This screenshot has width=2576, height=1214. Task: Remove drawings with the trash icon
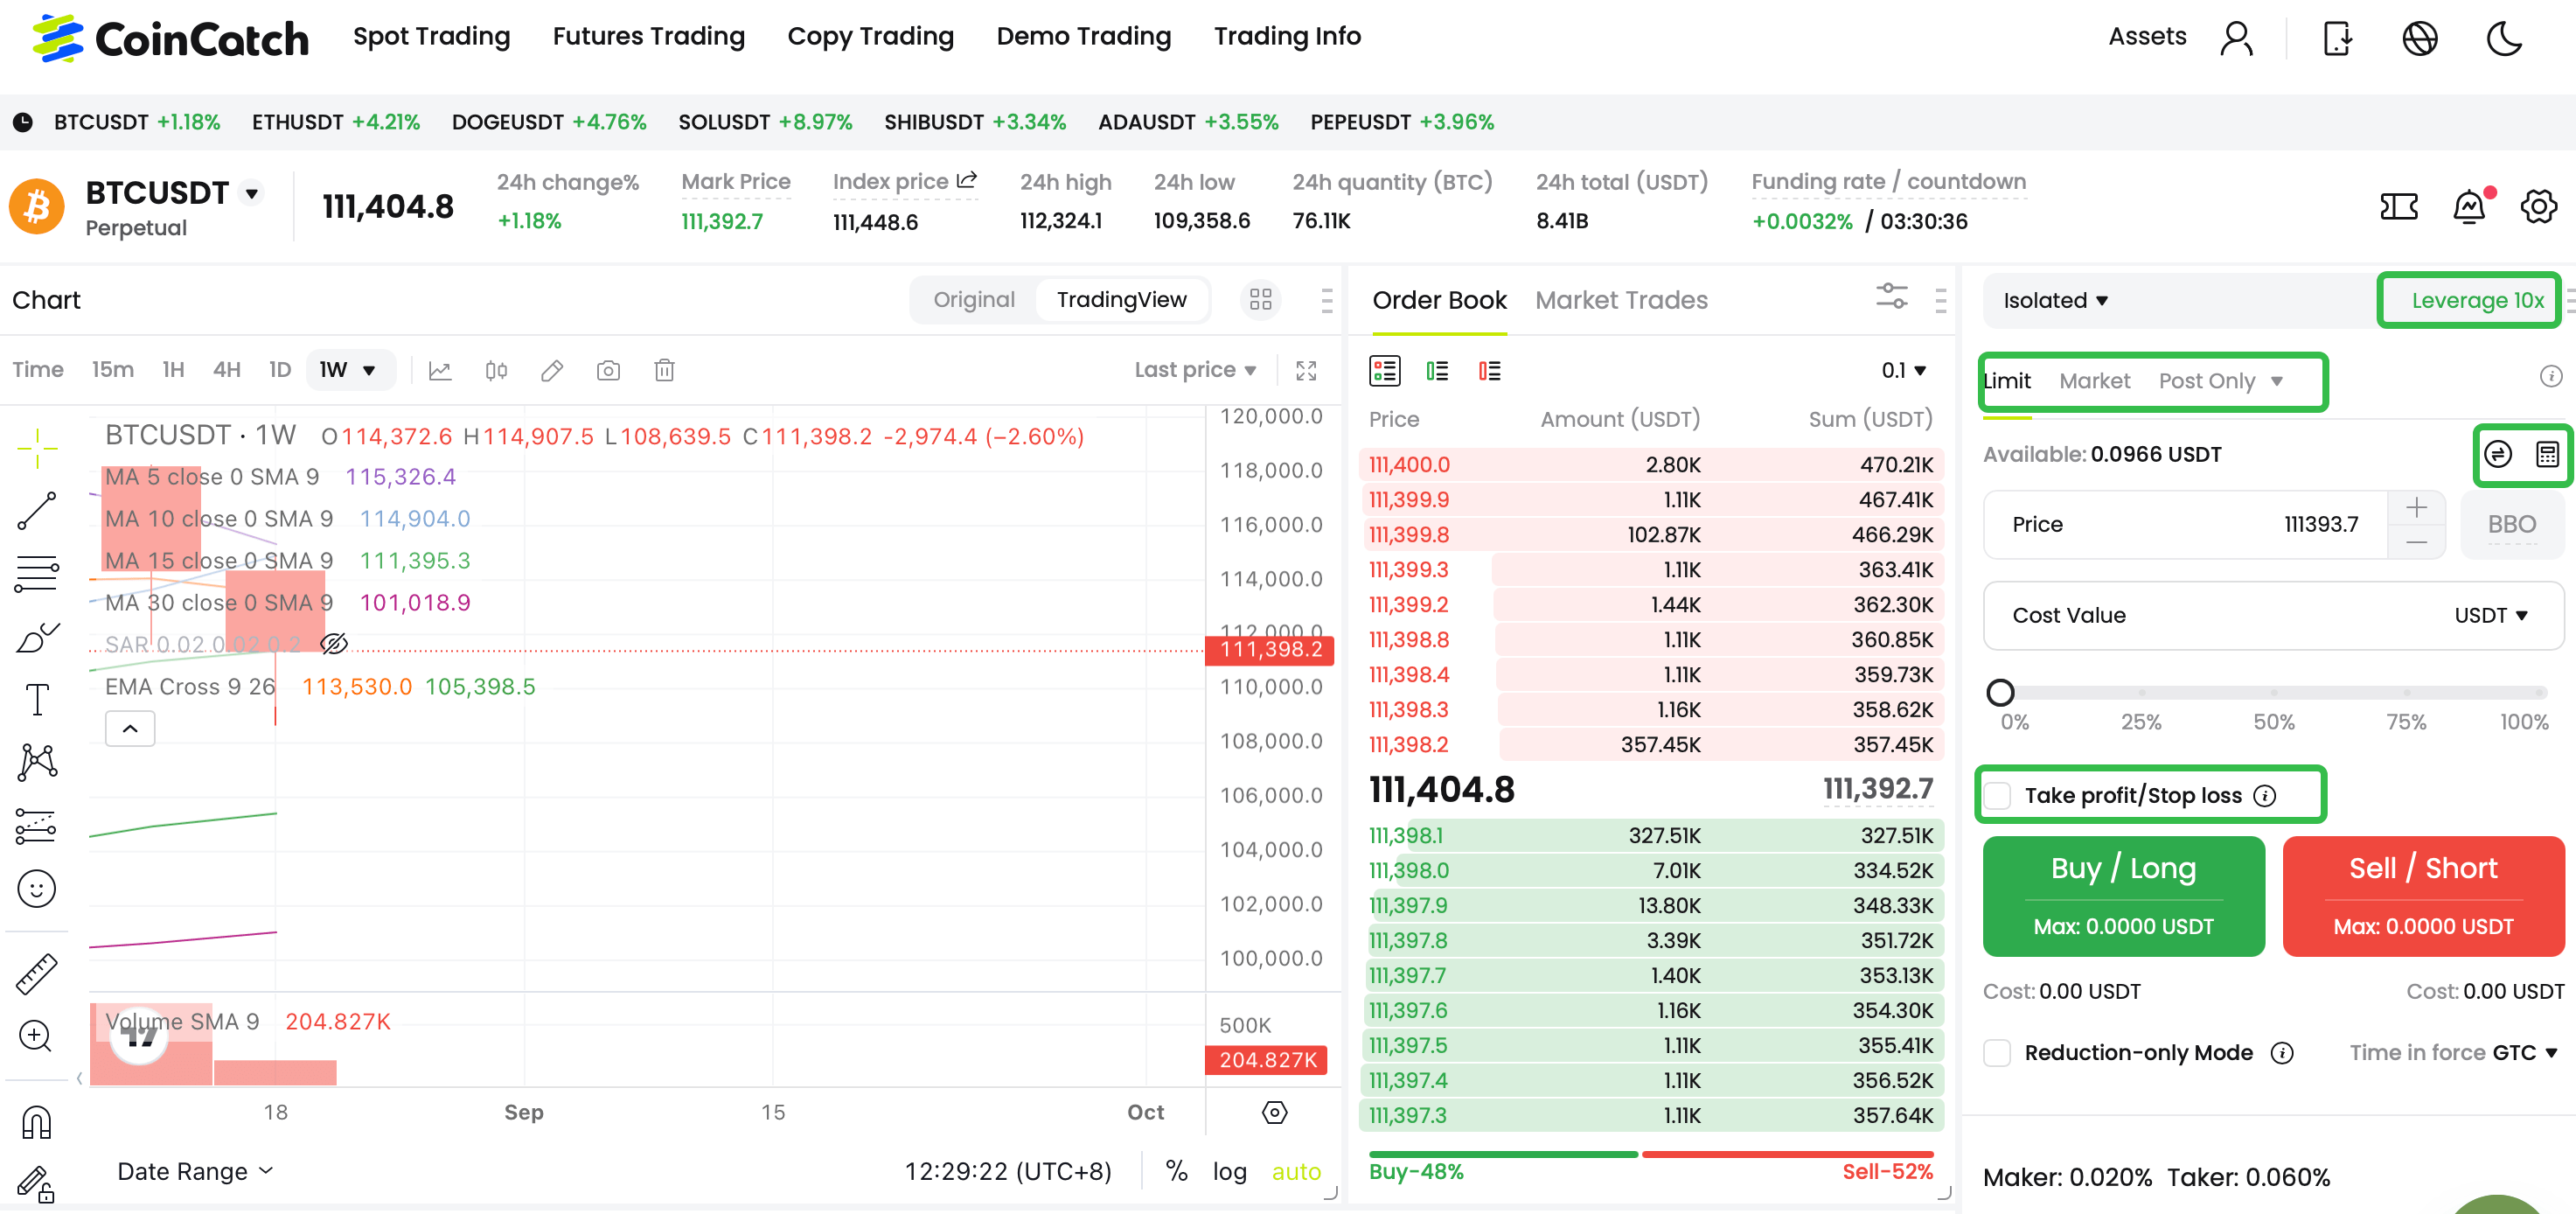[x=664, y=370]
